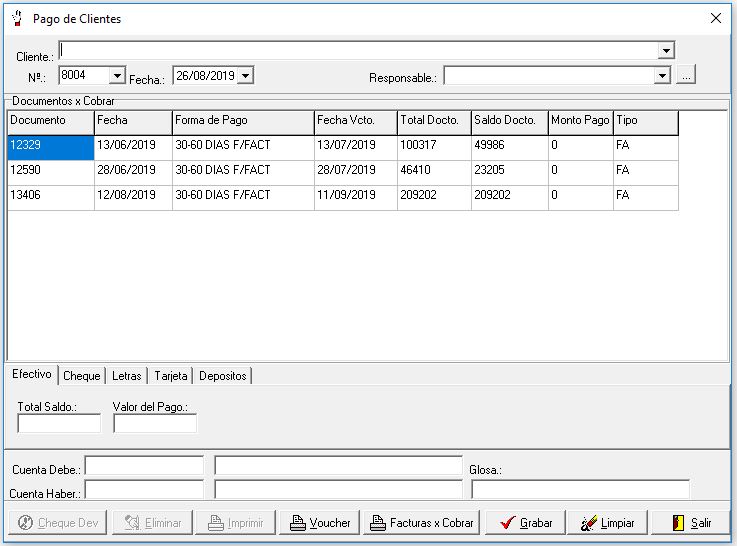Switch to the Cheque tab

pos(82,376)
